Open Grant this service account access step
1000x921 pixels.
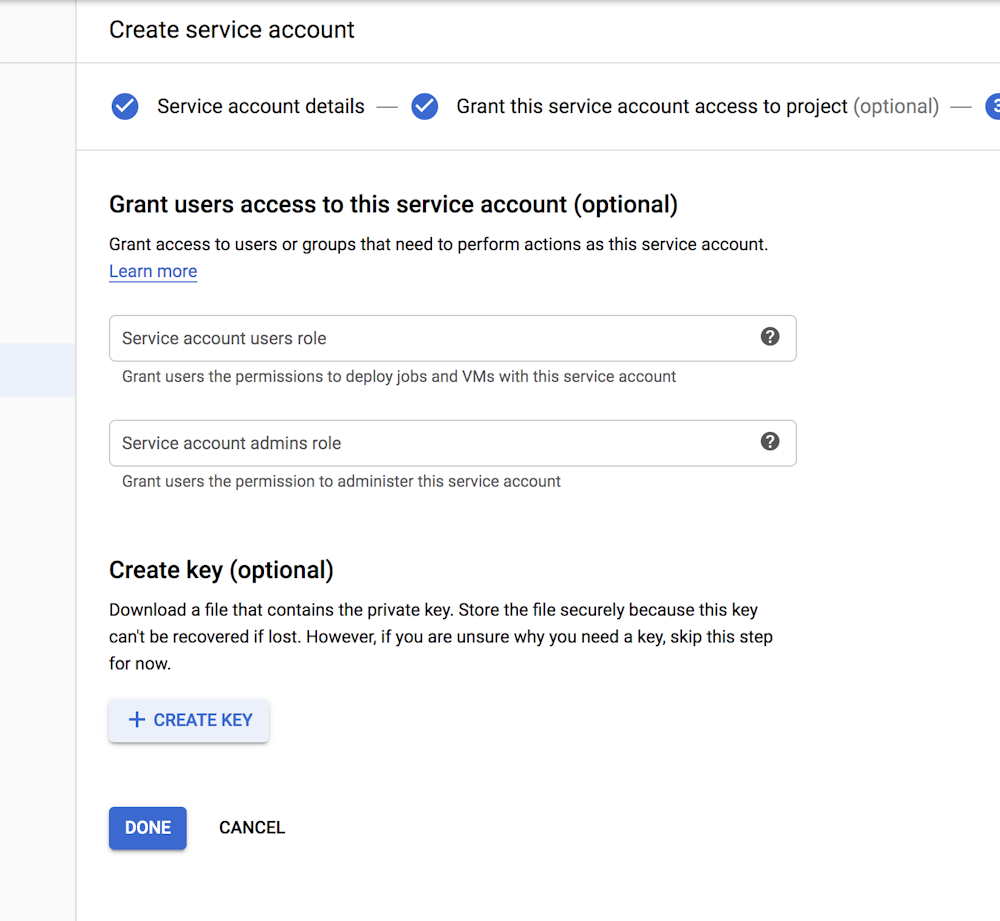coord(698,107)
